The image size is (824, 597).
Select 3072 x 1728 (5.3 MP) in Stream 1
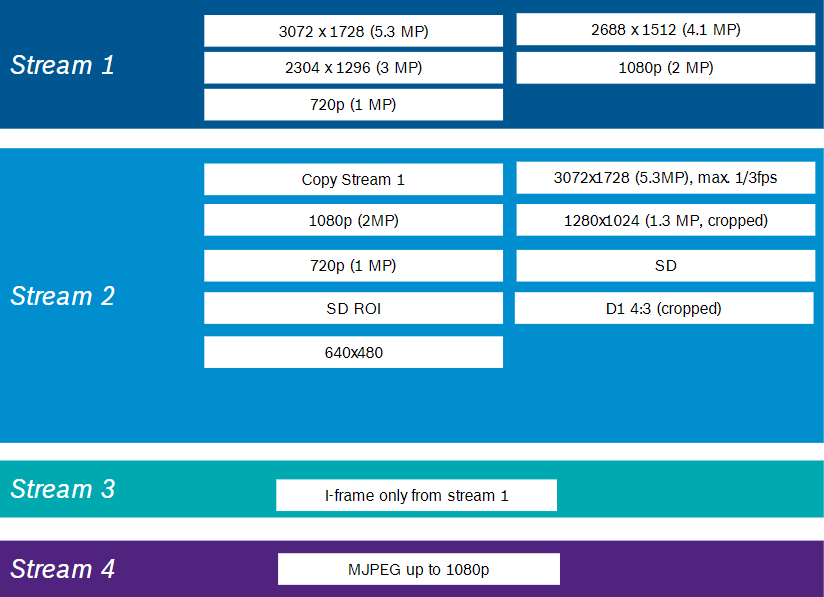353,31
